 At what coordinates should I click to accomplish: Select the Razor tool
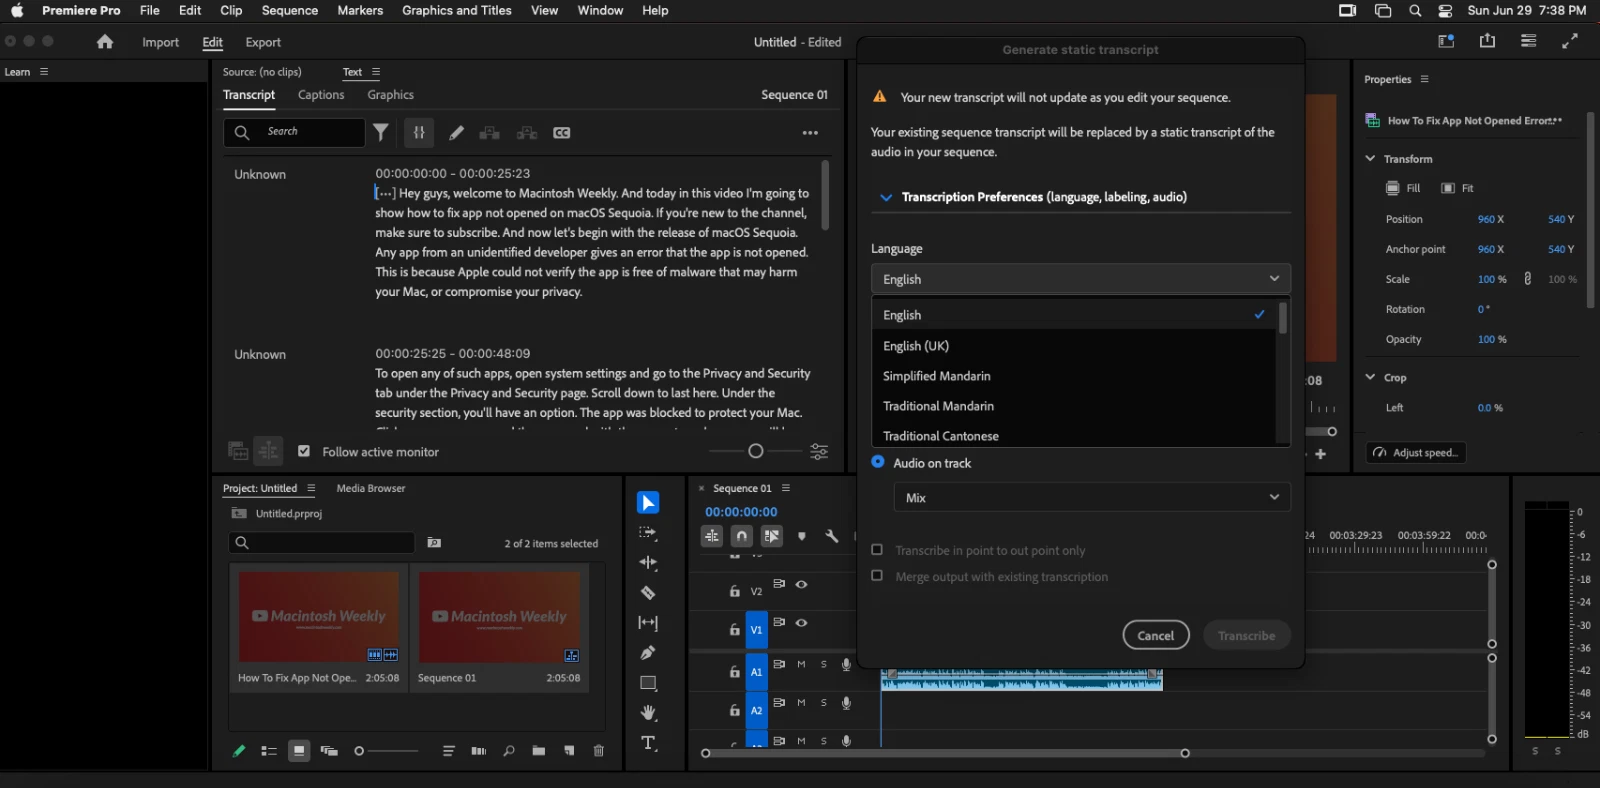click(648, 593)
